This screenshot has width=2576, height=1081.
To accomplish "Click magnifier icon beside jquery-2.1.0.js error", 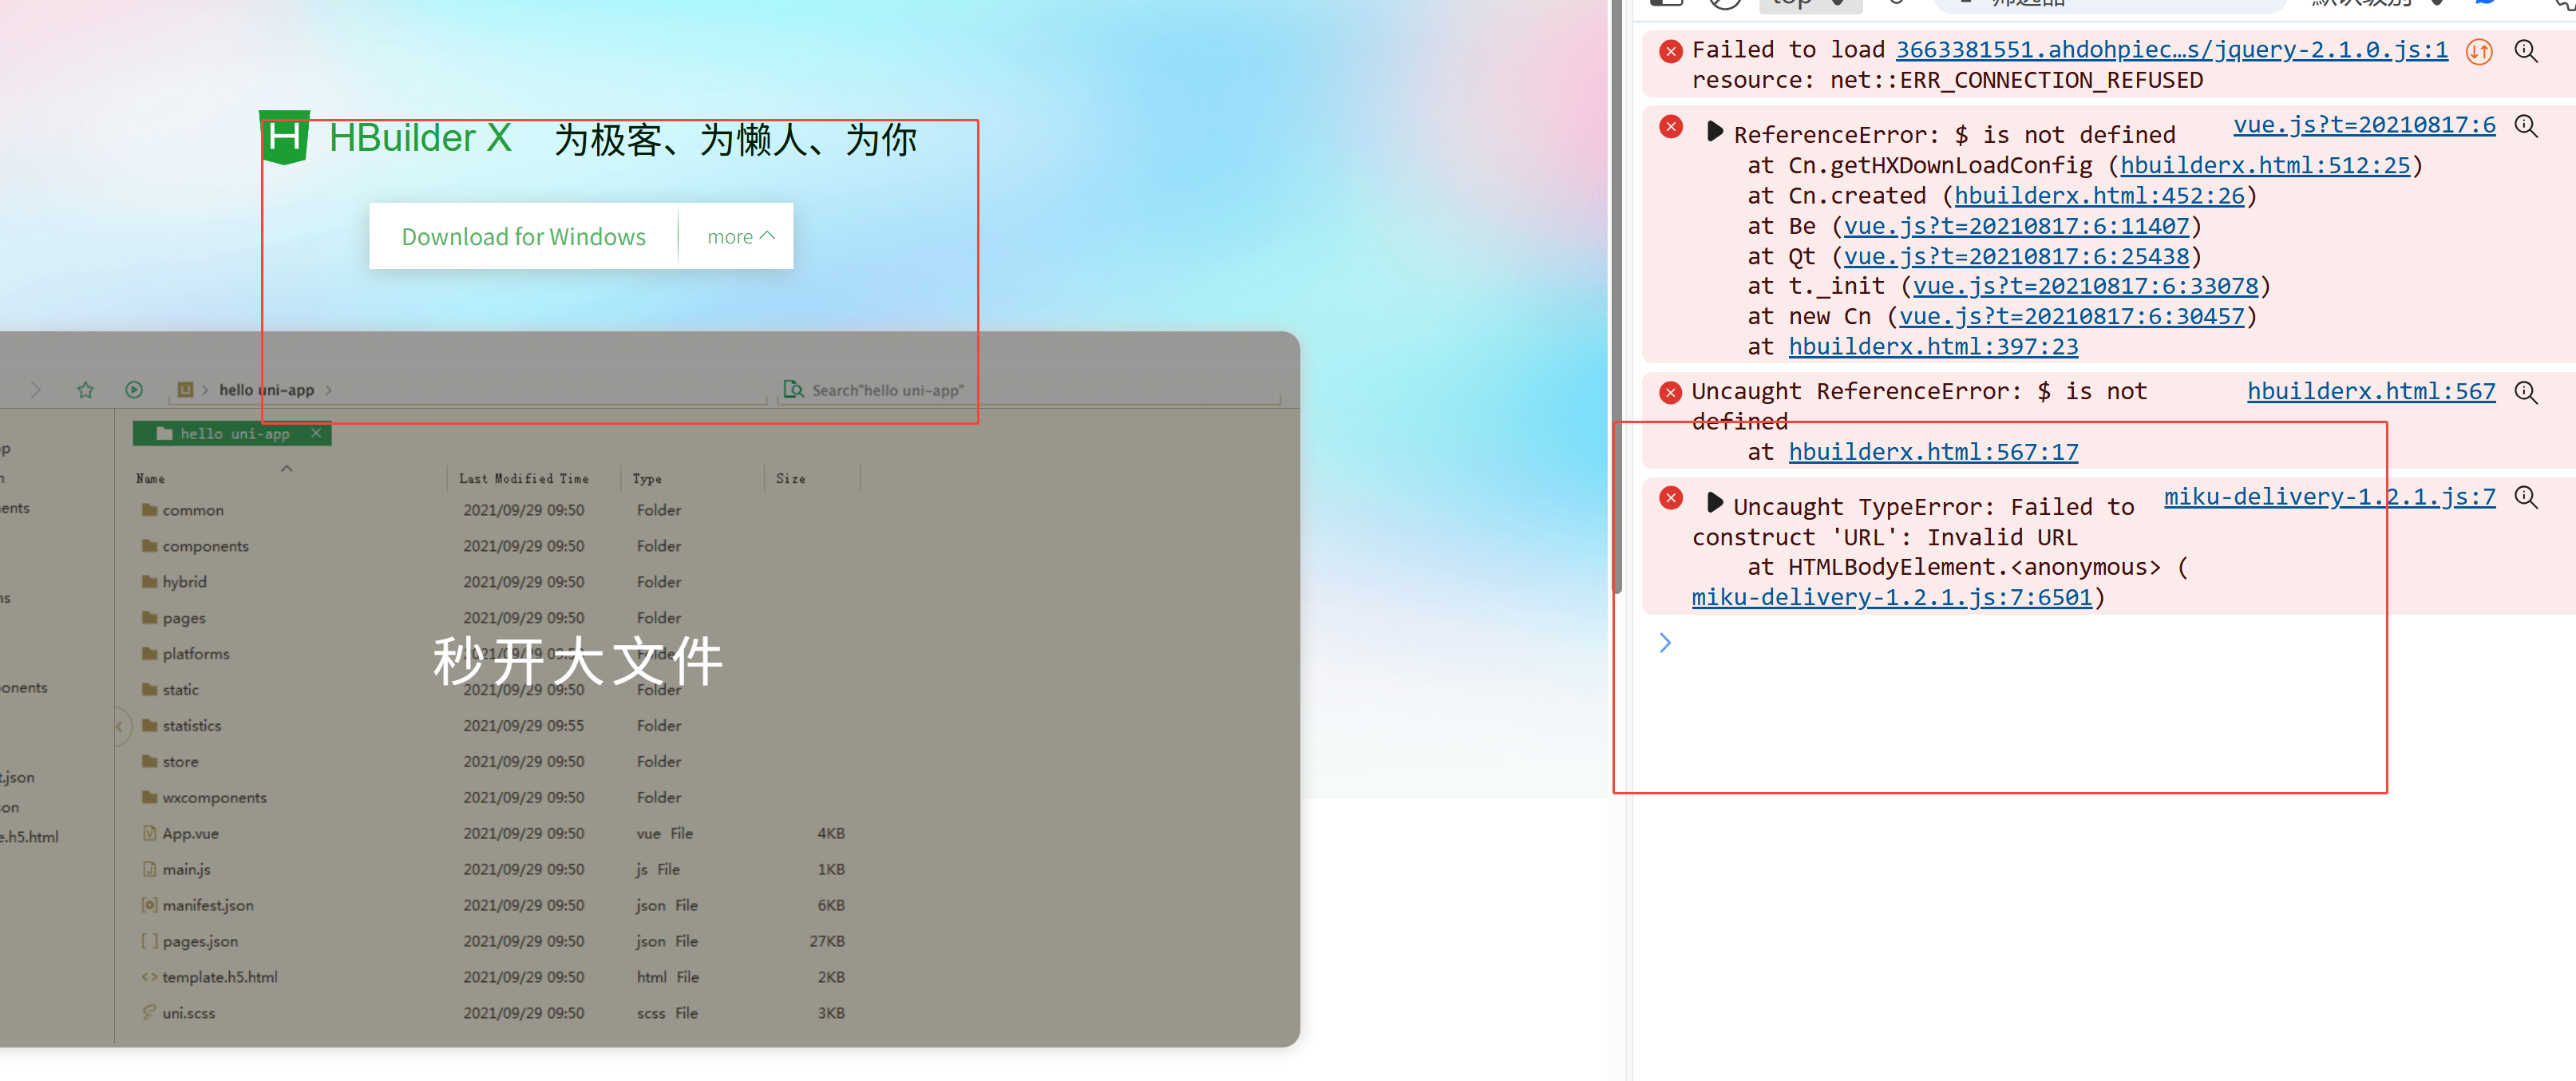I will tap(2526, 50).
